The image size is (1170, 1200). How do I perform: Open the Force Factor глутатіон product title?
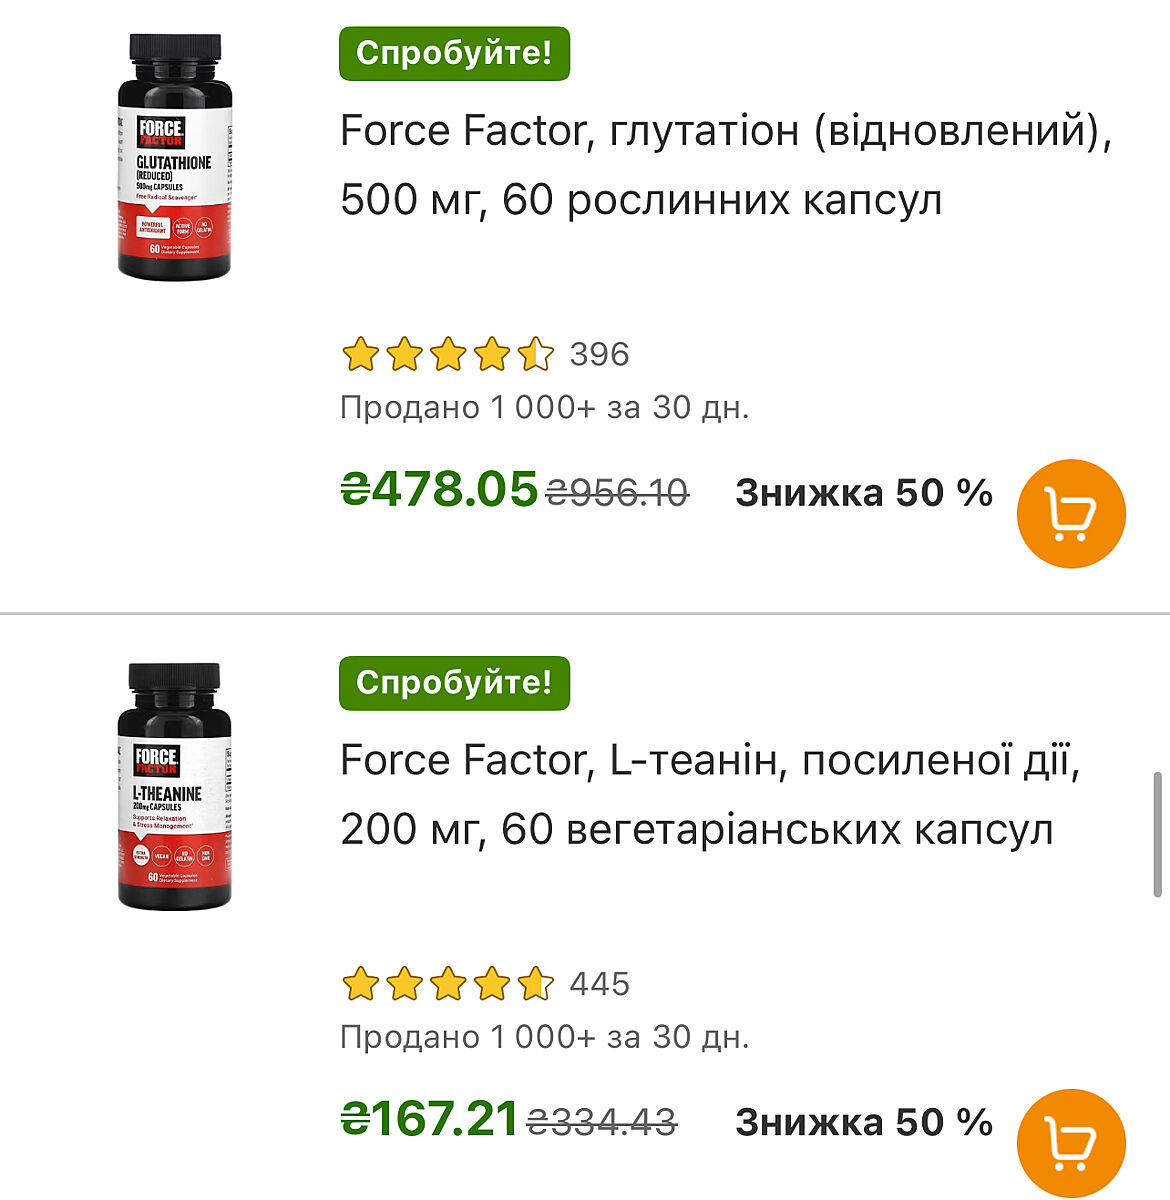pyautogui.click(x=725, y=165)
